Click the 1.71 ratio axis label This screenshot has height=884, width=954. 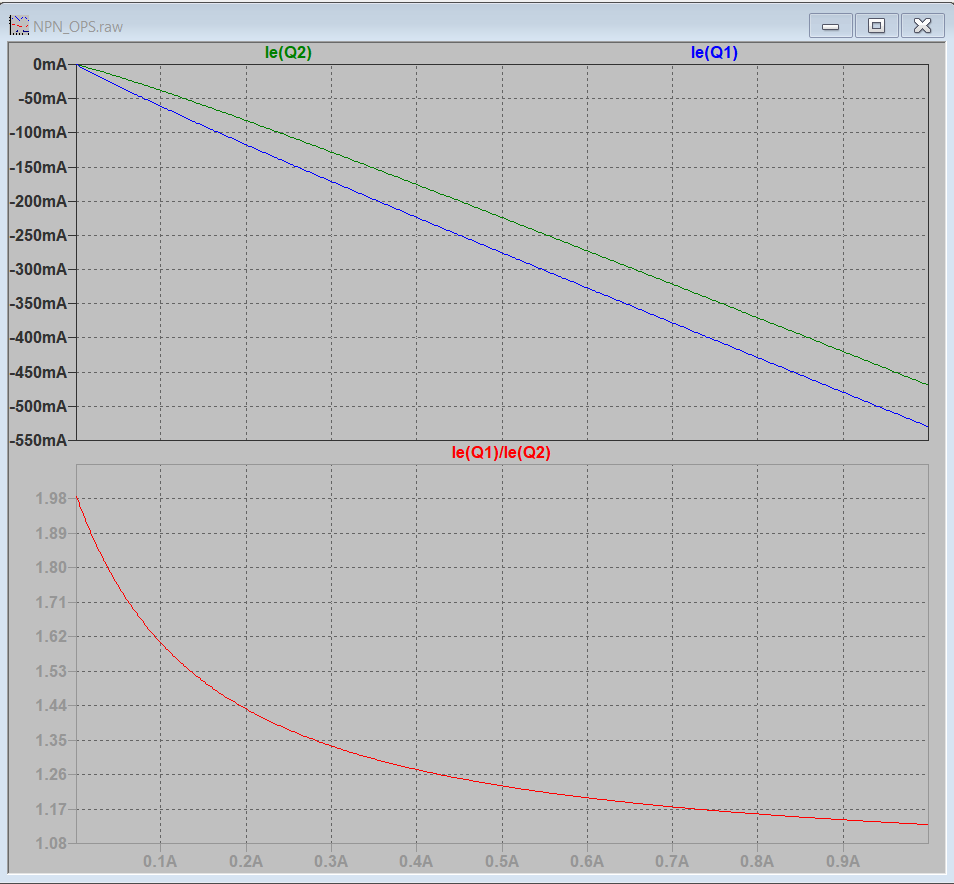pyautogui.click(x=51, y=602)
